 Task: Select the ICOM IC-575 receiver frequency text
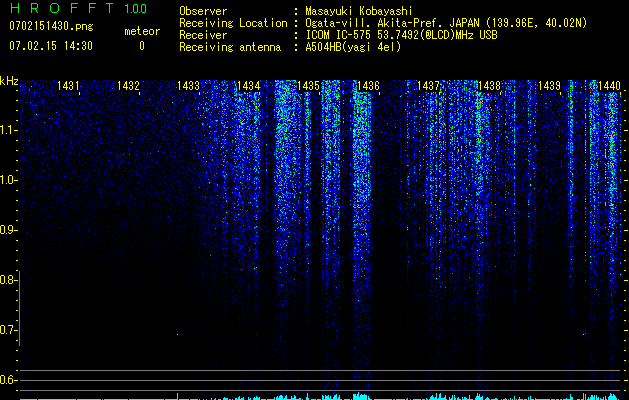pyautogui.click(x=401, y=35)
